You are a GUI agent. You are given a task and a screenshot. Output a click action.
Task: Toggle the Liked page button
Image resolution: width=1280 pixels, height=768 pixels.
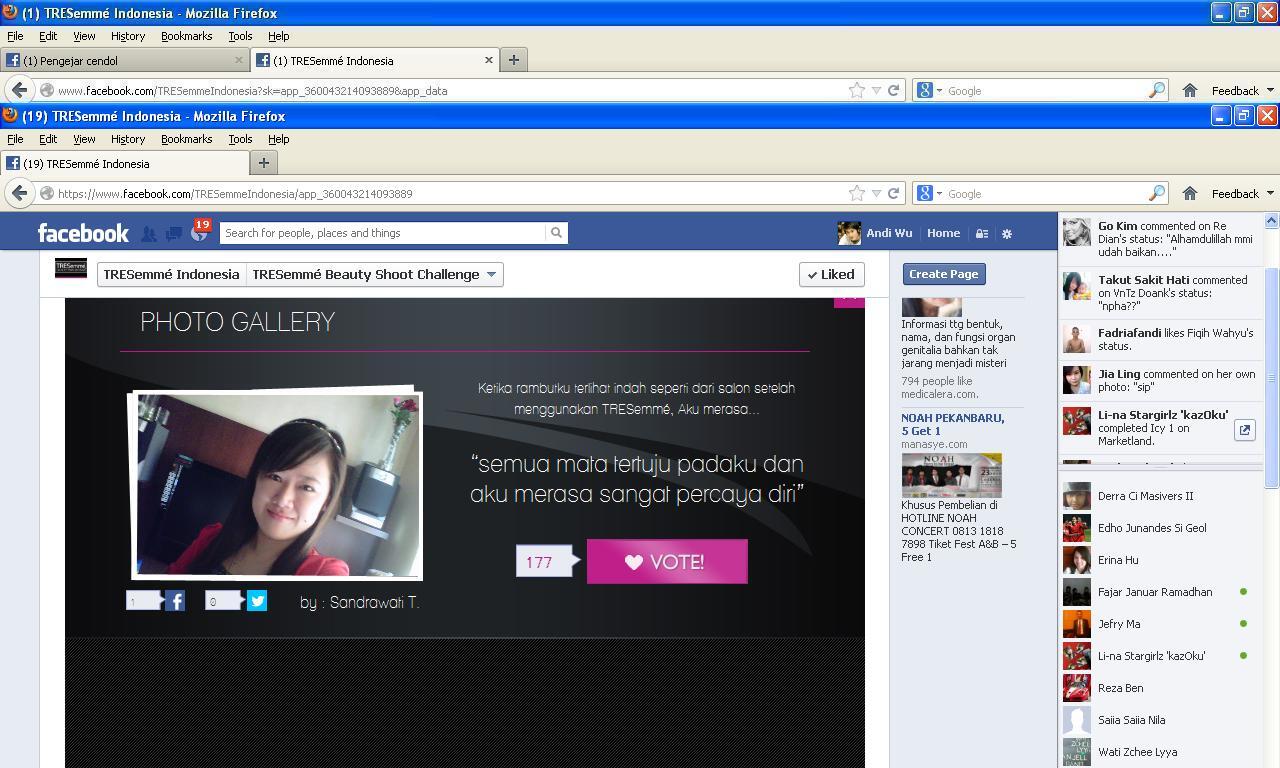(831, 274)
